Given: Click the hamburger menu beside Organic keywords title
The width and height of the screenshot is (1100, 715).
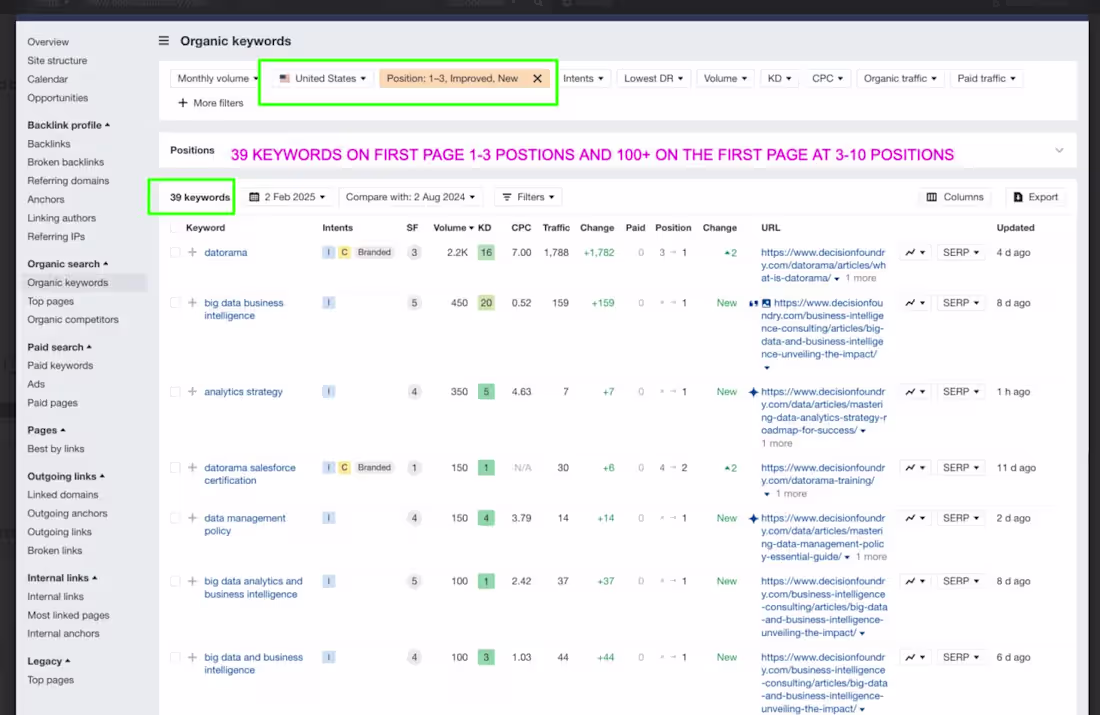Looking at the screenshot, I should (162, 41).
